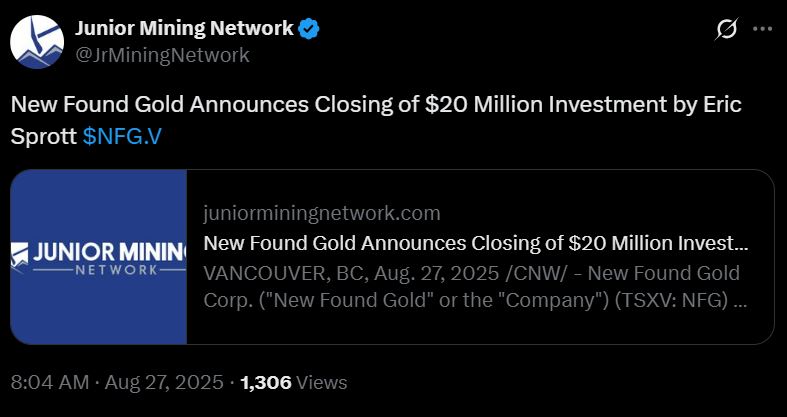The height and width of the screenshot is (417, 787).
Task: Click the $NFG.V cashtag
Action: 122,136
